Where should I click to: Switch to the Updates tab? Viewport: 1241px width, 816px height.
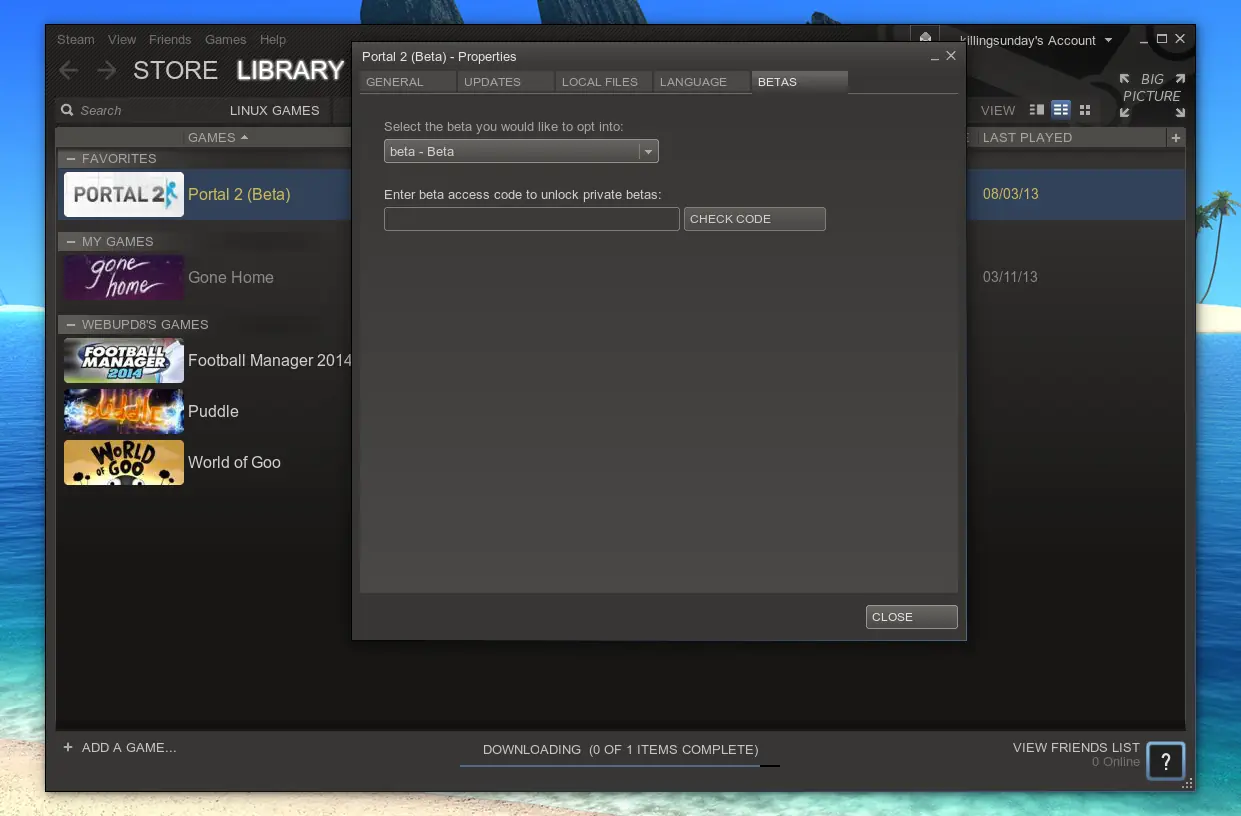pyautogui.click(x=505, y=82)
